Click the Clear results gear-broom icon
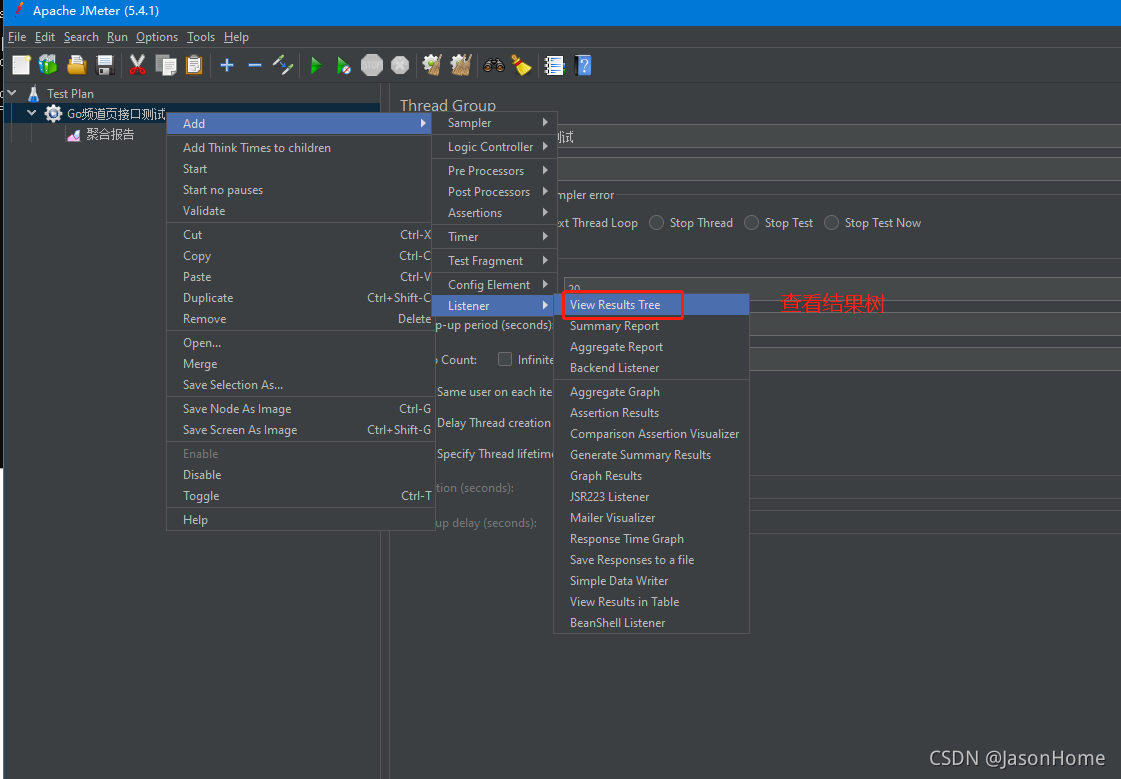Screen dimensions: 1121x779 click(x=432, y=65)
